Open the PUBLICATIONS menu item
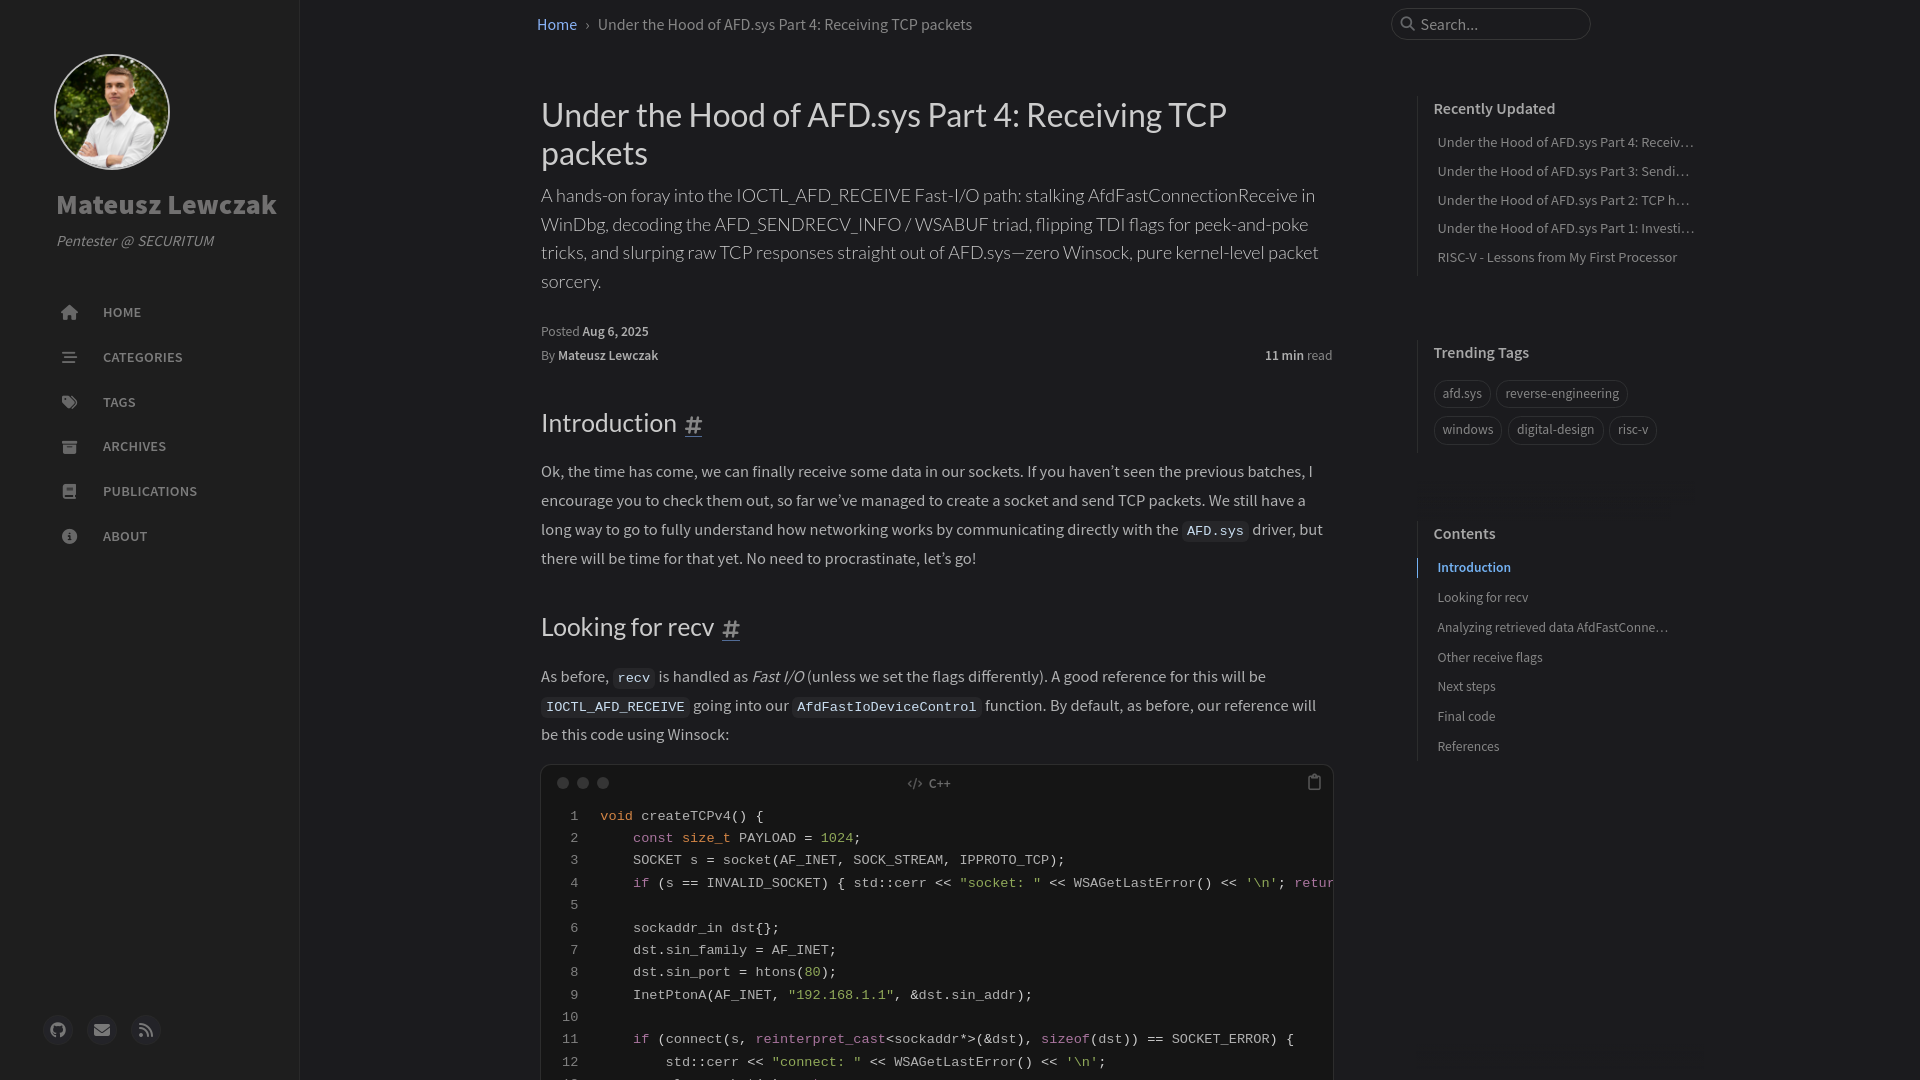1920x1080 pixels. pos(150,492)
